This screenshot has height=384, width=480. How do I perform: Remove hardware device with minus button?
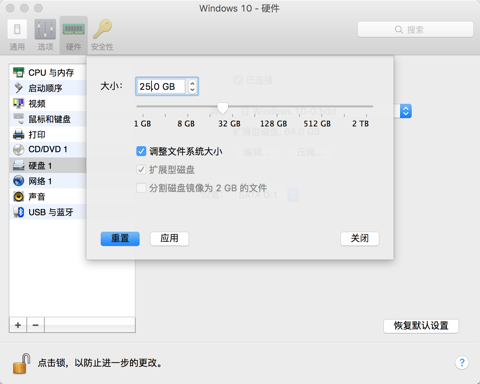coord(36,325)
